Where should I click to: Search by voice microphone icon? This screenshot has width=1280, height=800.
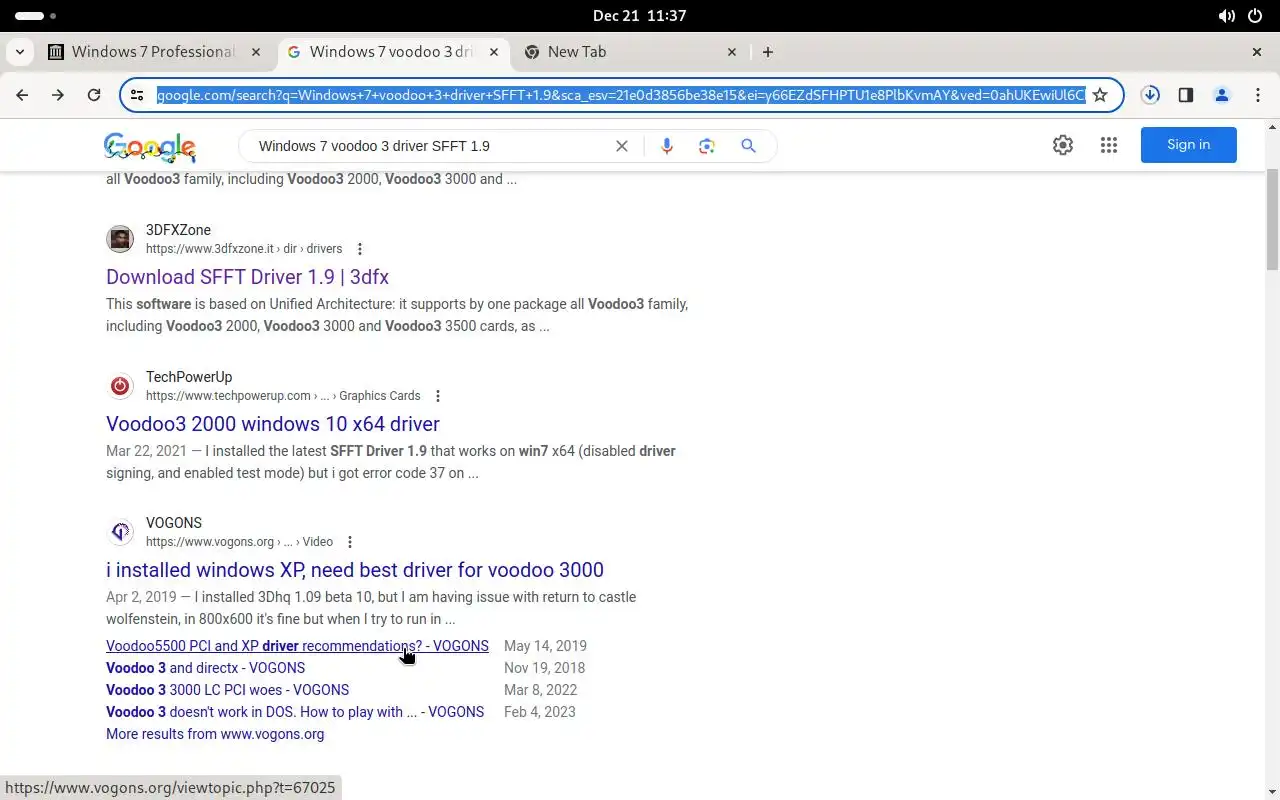click(666, 146)
